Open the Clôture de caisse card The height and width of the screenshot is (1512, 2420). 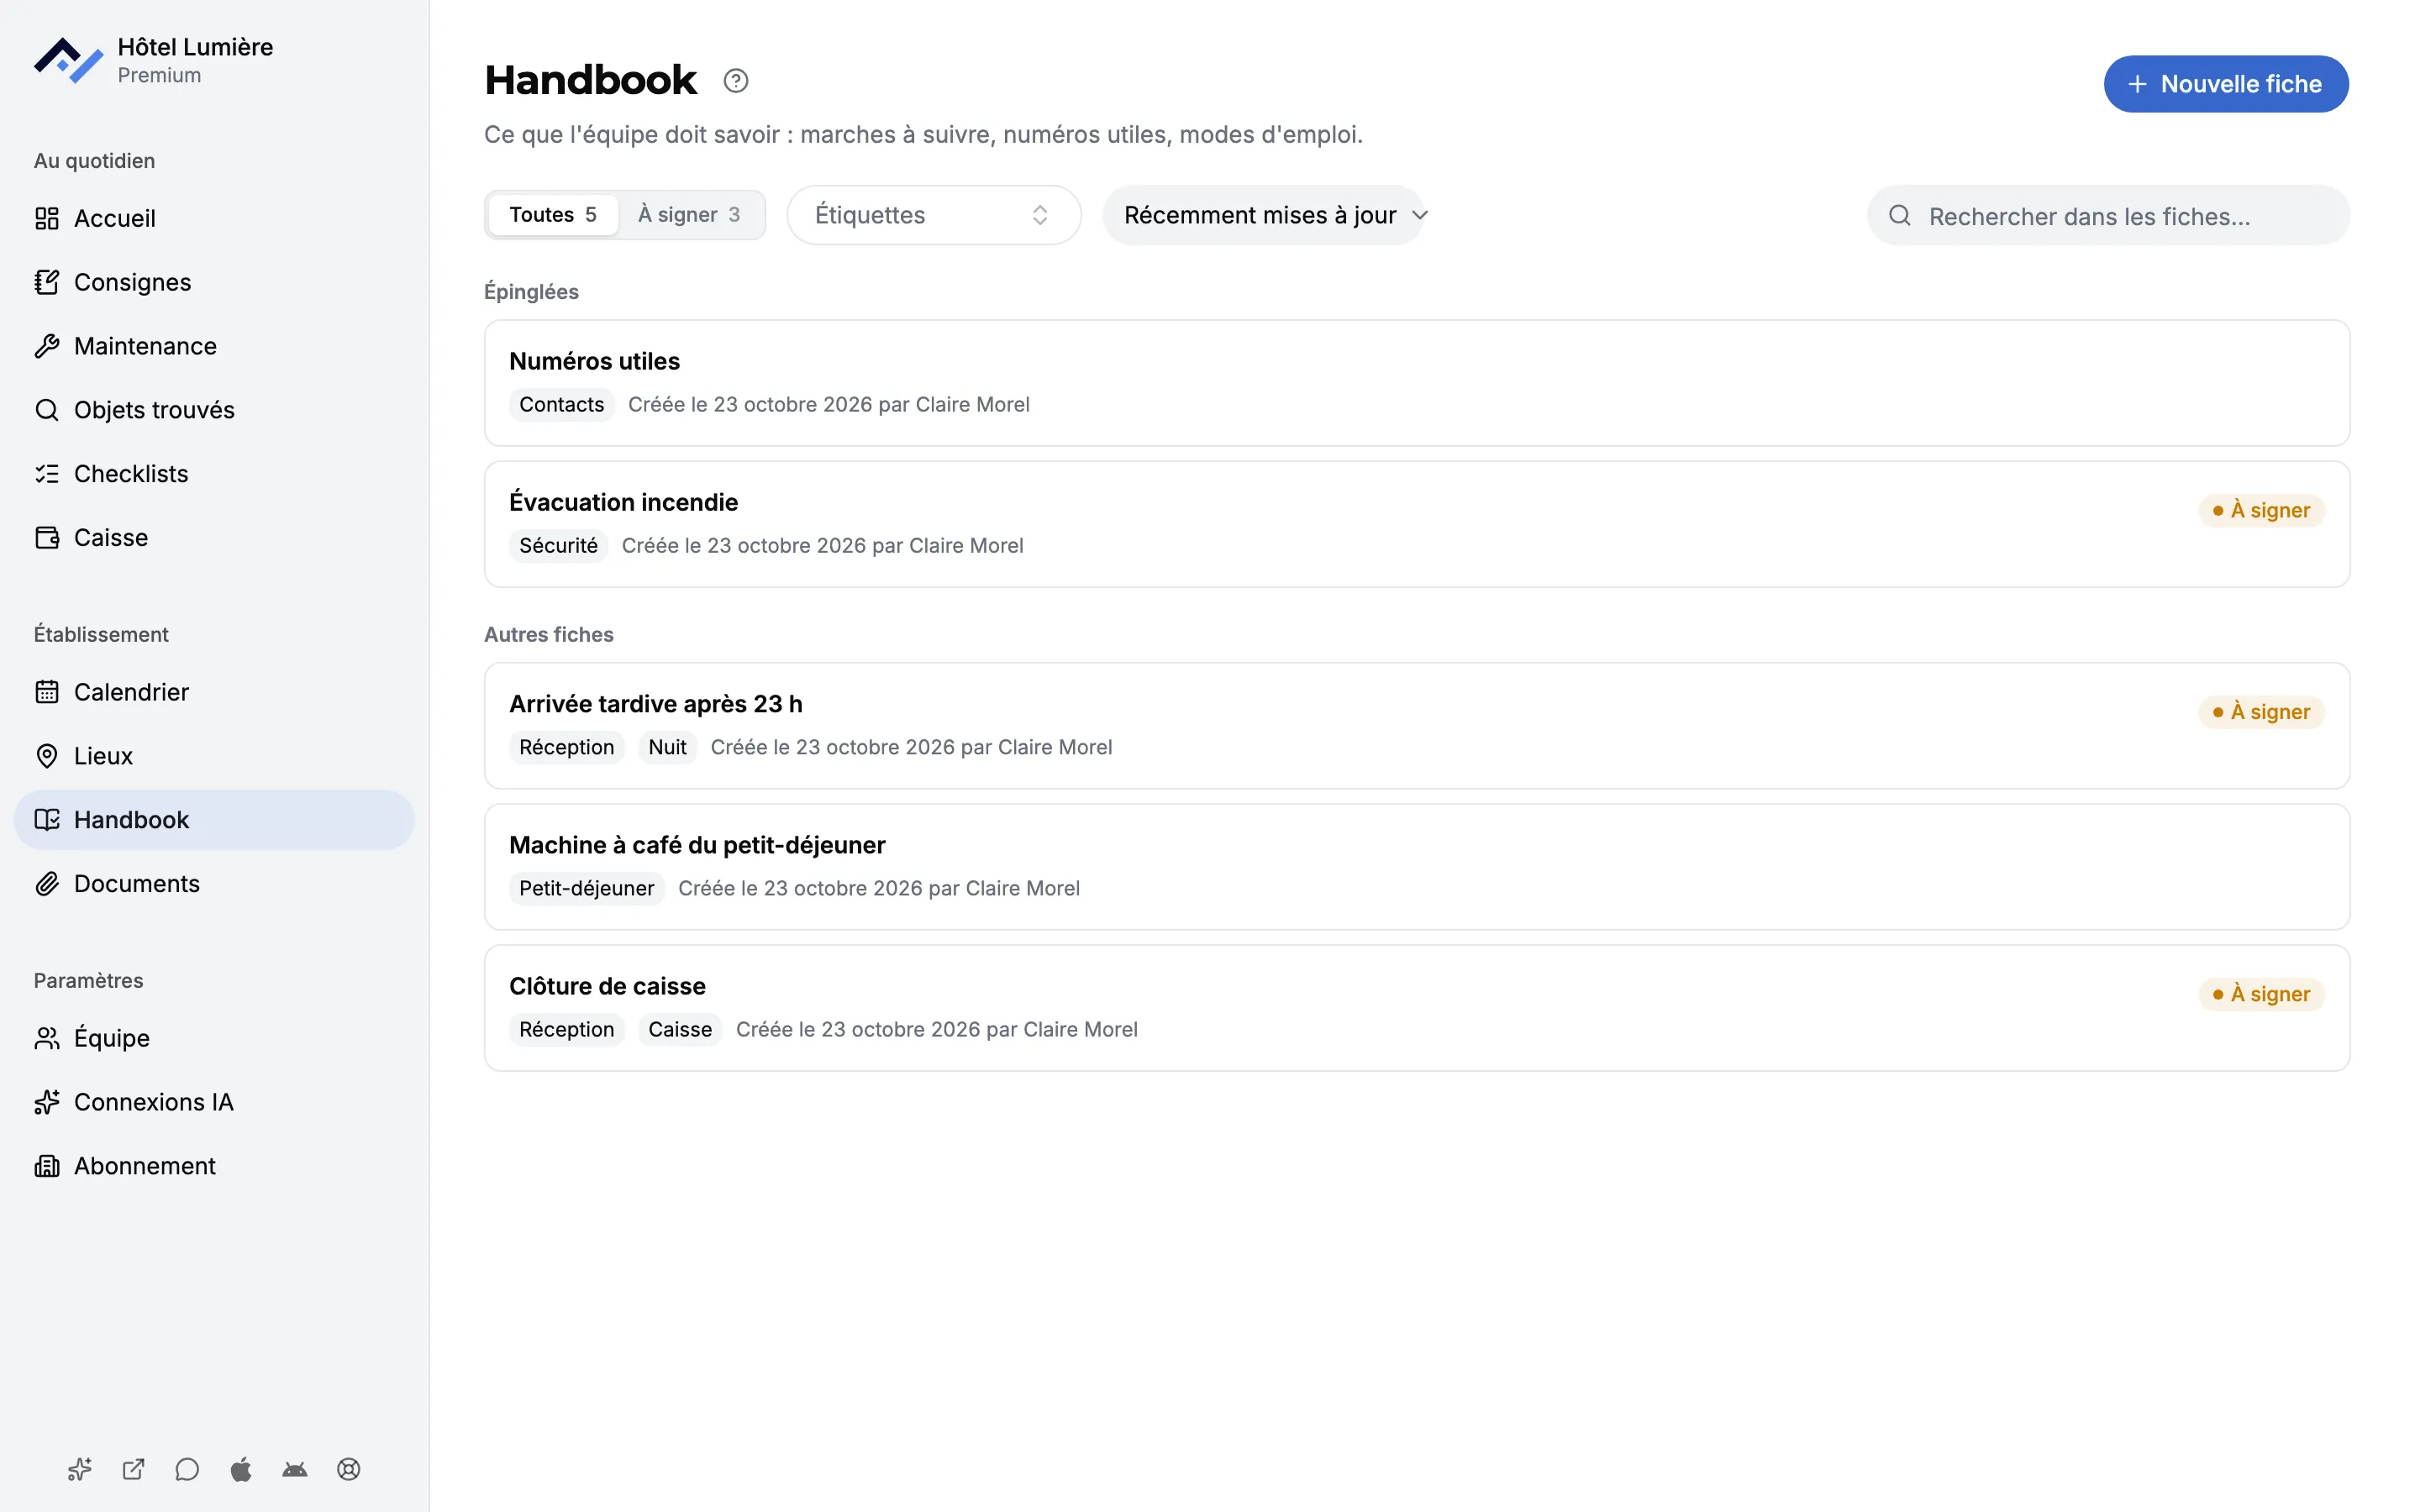click(x=1416, y=1008)
